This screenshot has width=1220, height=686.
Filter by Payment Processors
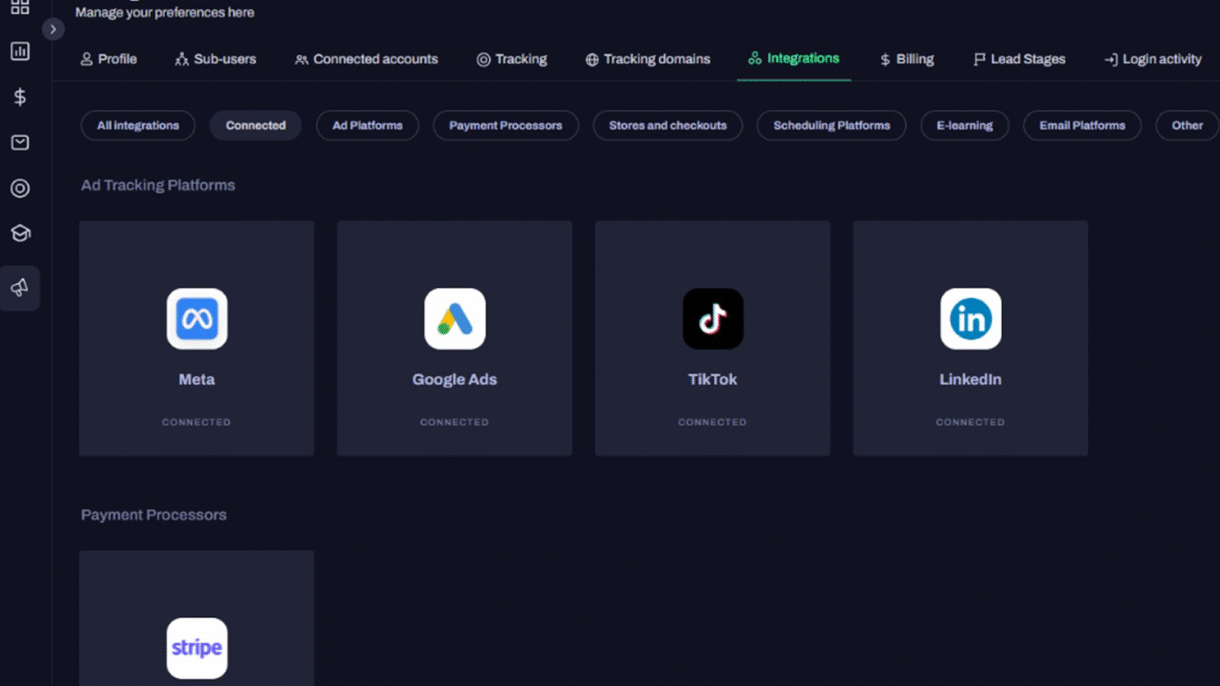click(506, 126)
